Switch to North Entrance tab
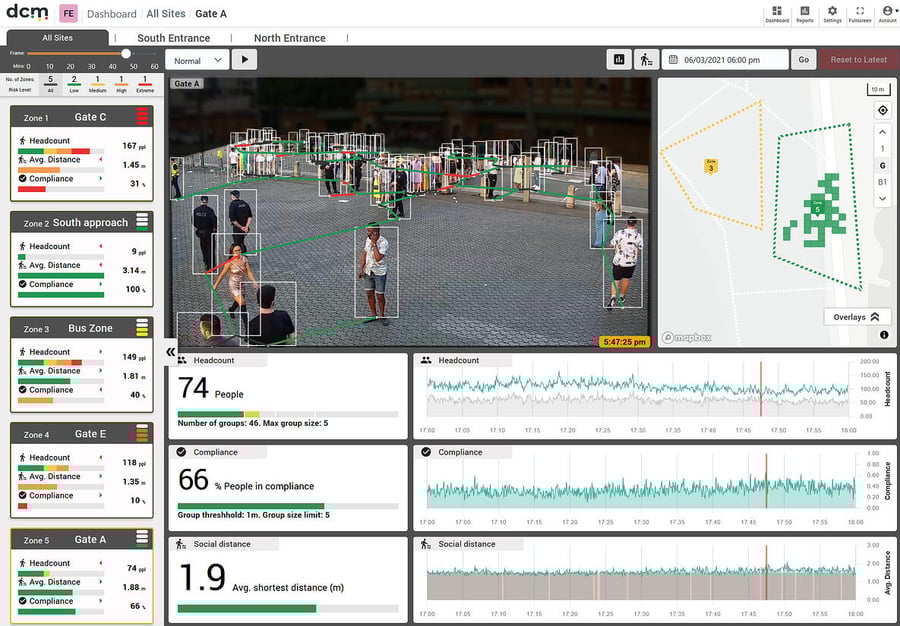Image resolution: width=900 pixels, height=626 pixels. click(289, 38)
